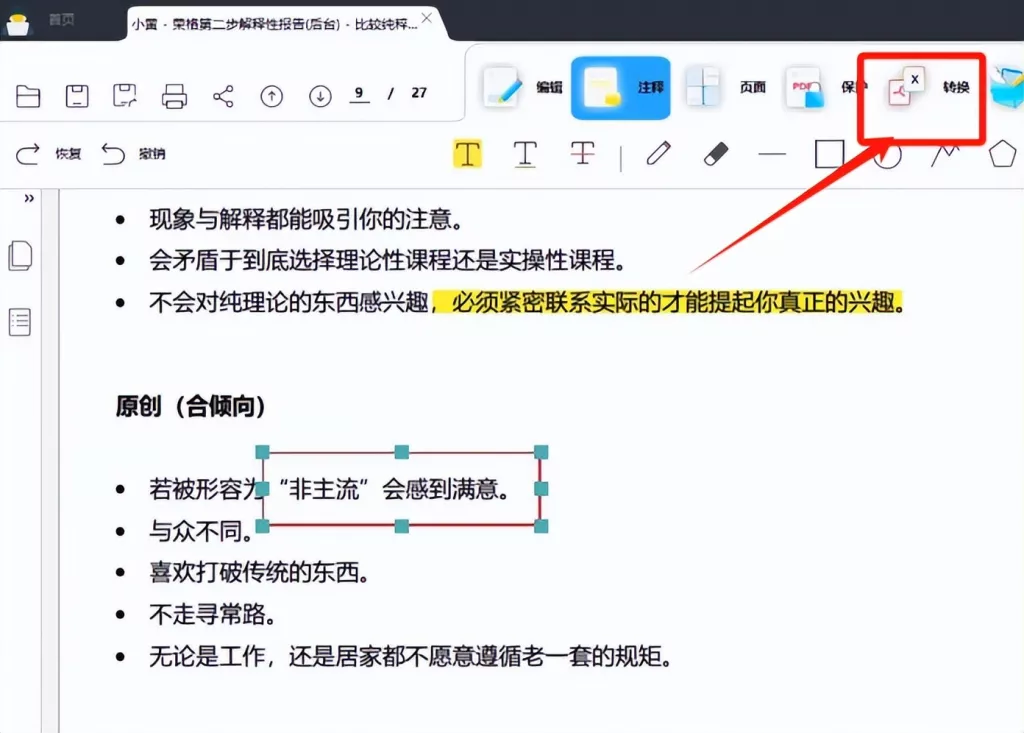Click the Share icon
The width and height of the screenshot is (1024, 733).
tap(223, 96)
